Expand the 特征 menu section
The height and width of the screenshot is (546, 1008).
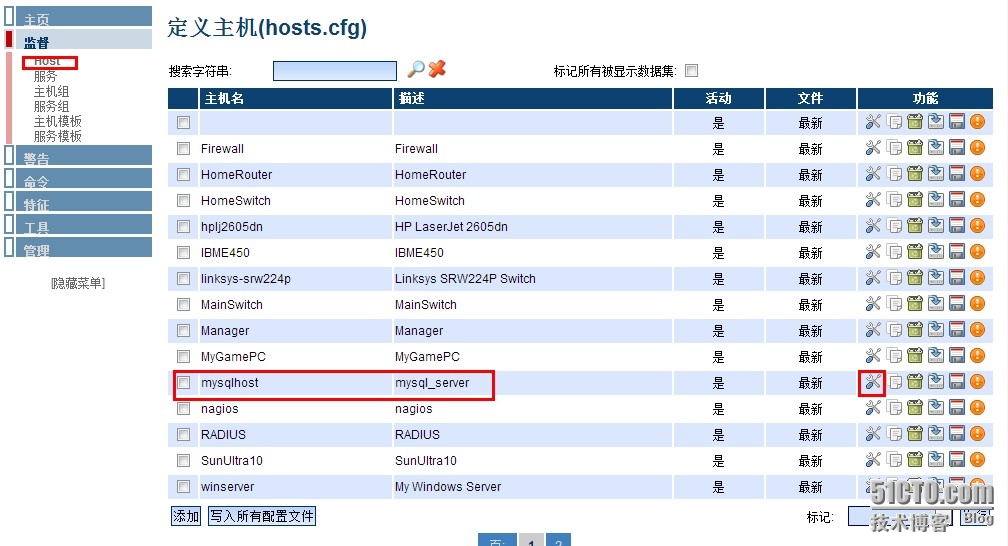point(84,202)
